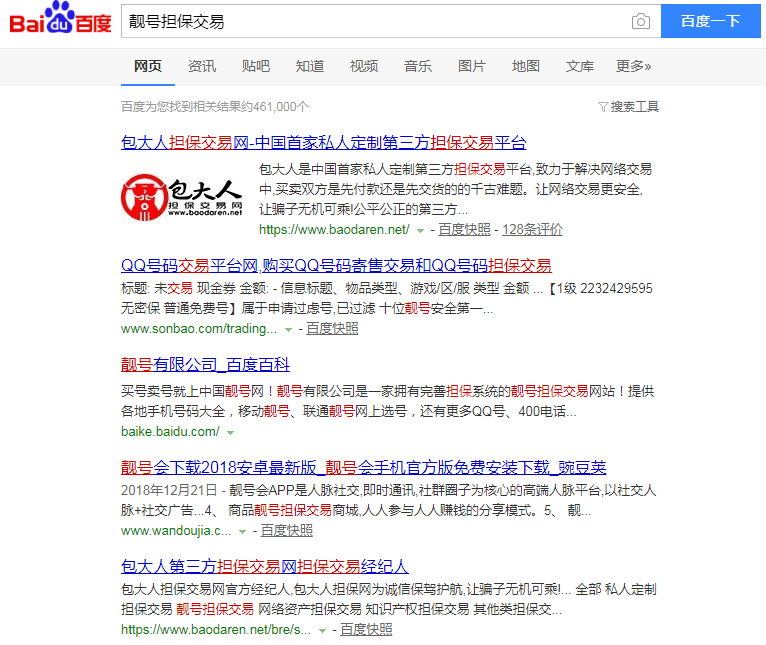
Task: Click the 搜索工具 filter icon
Action: pyautogui.click(x=603, y=107)
